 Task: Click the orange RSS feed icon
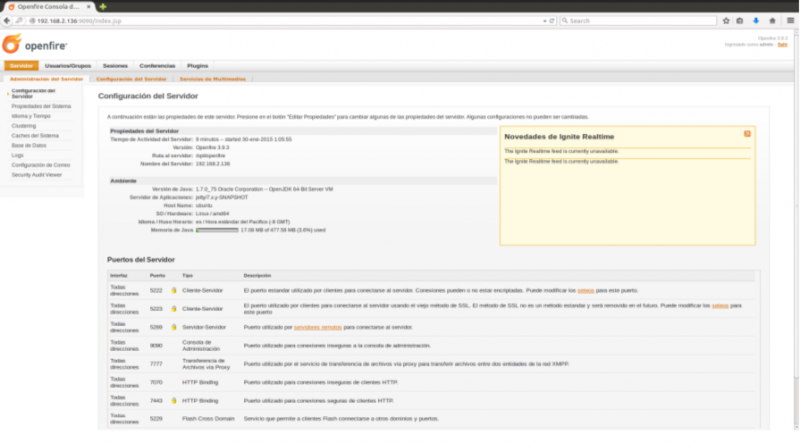(x=747, y=134)
